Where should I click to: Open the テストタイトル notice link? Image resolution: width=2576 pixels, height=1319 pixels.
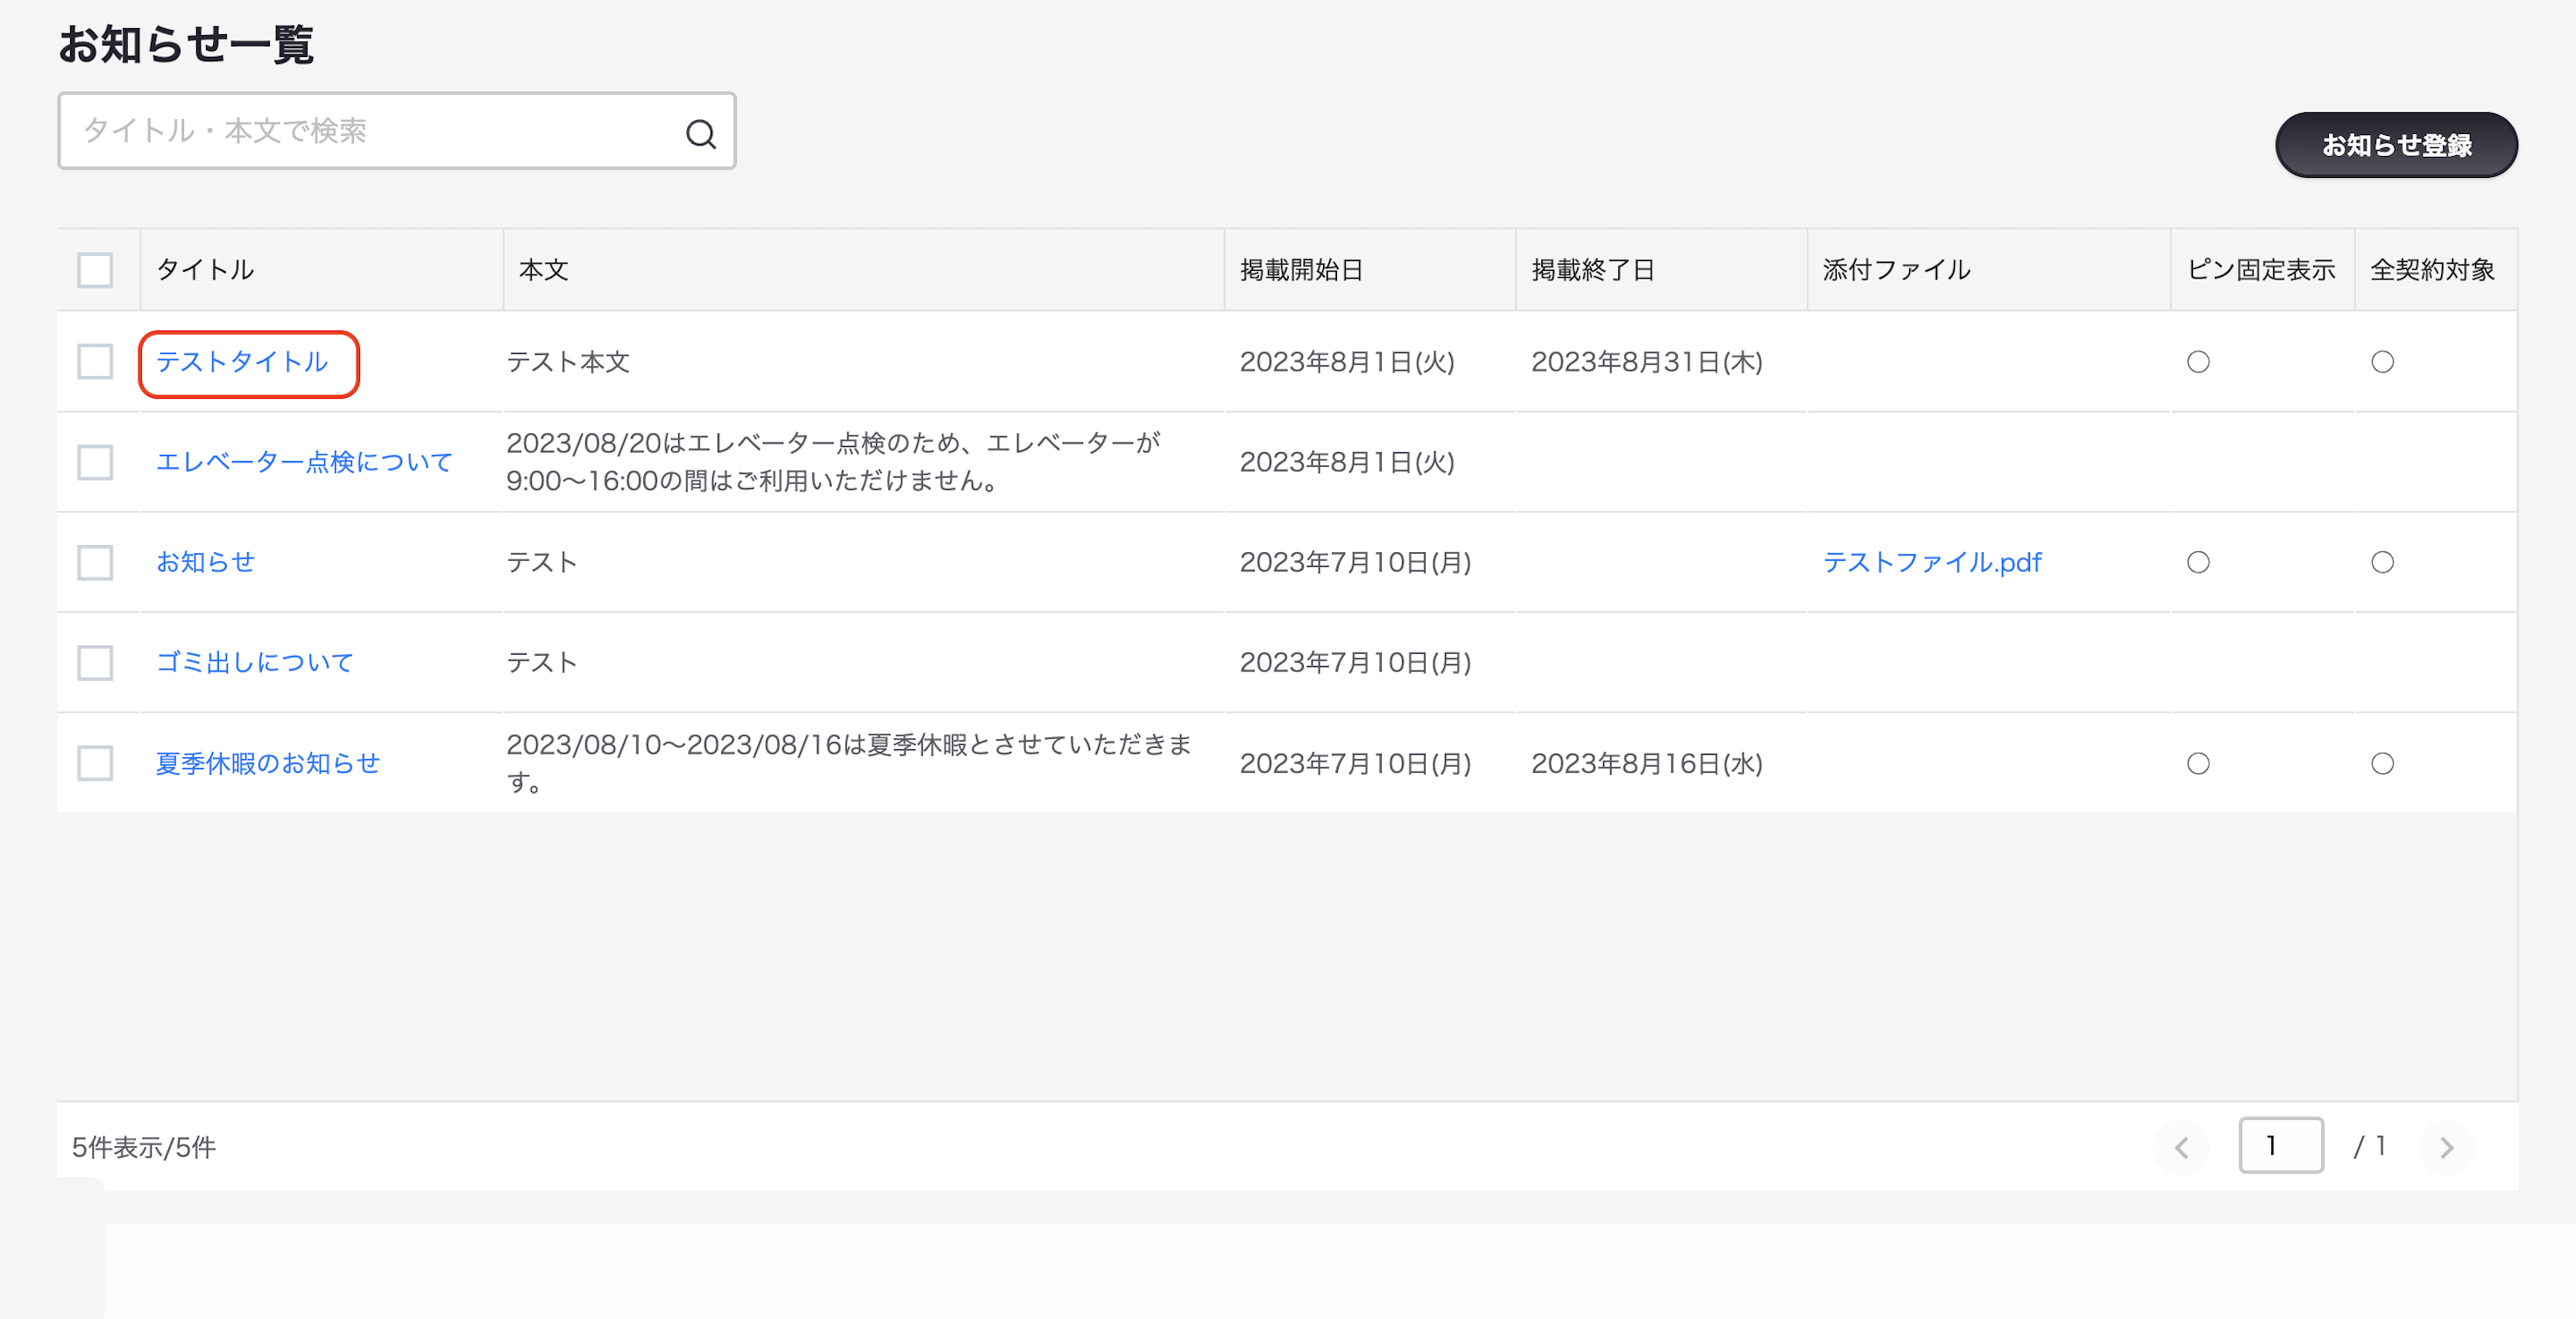tap(242, 362)
